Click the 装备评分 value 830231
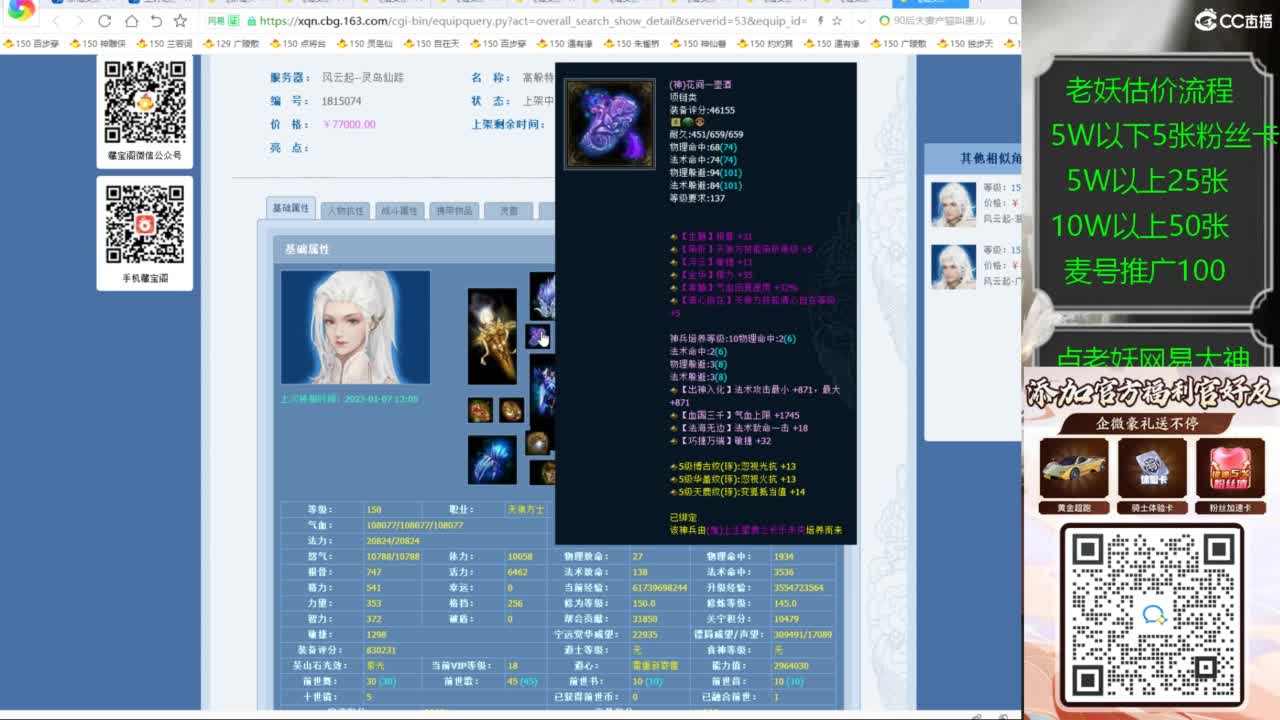This screenshot has width=1280, height=720. point(381,650)
